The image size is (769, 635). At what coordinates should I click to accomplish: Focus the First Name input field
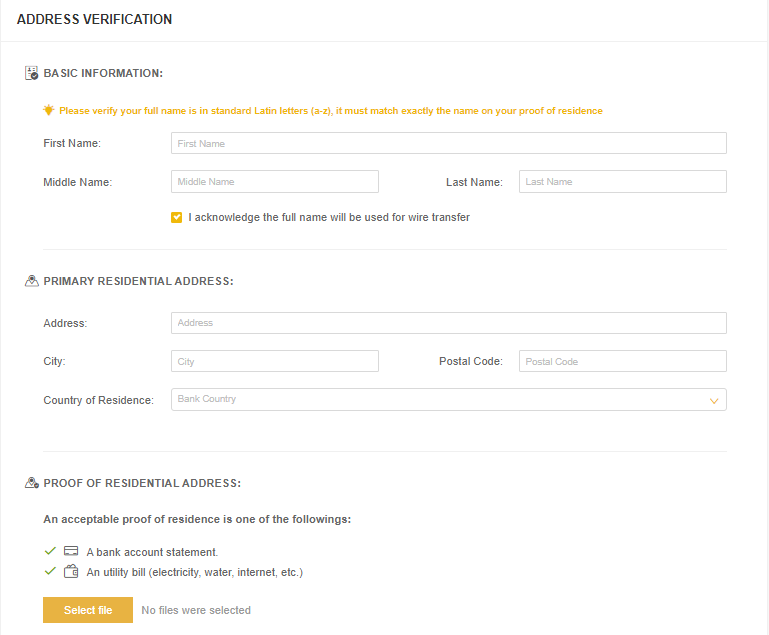click(x=449, y=143)
